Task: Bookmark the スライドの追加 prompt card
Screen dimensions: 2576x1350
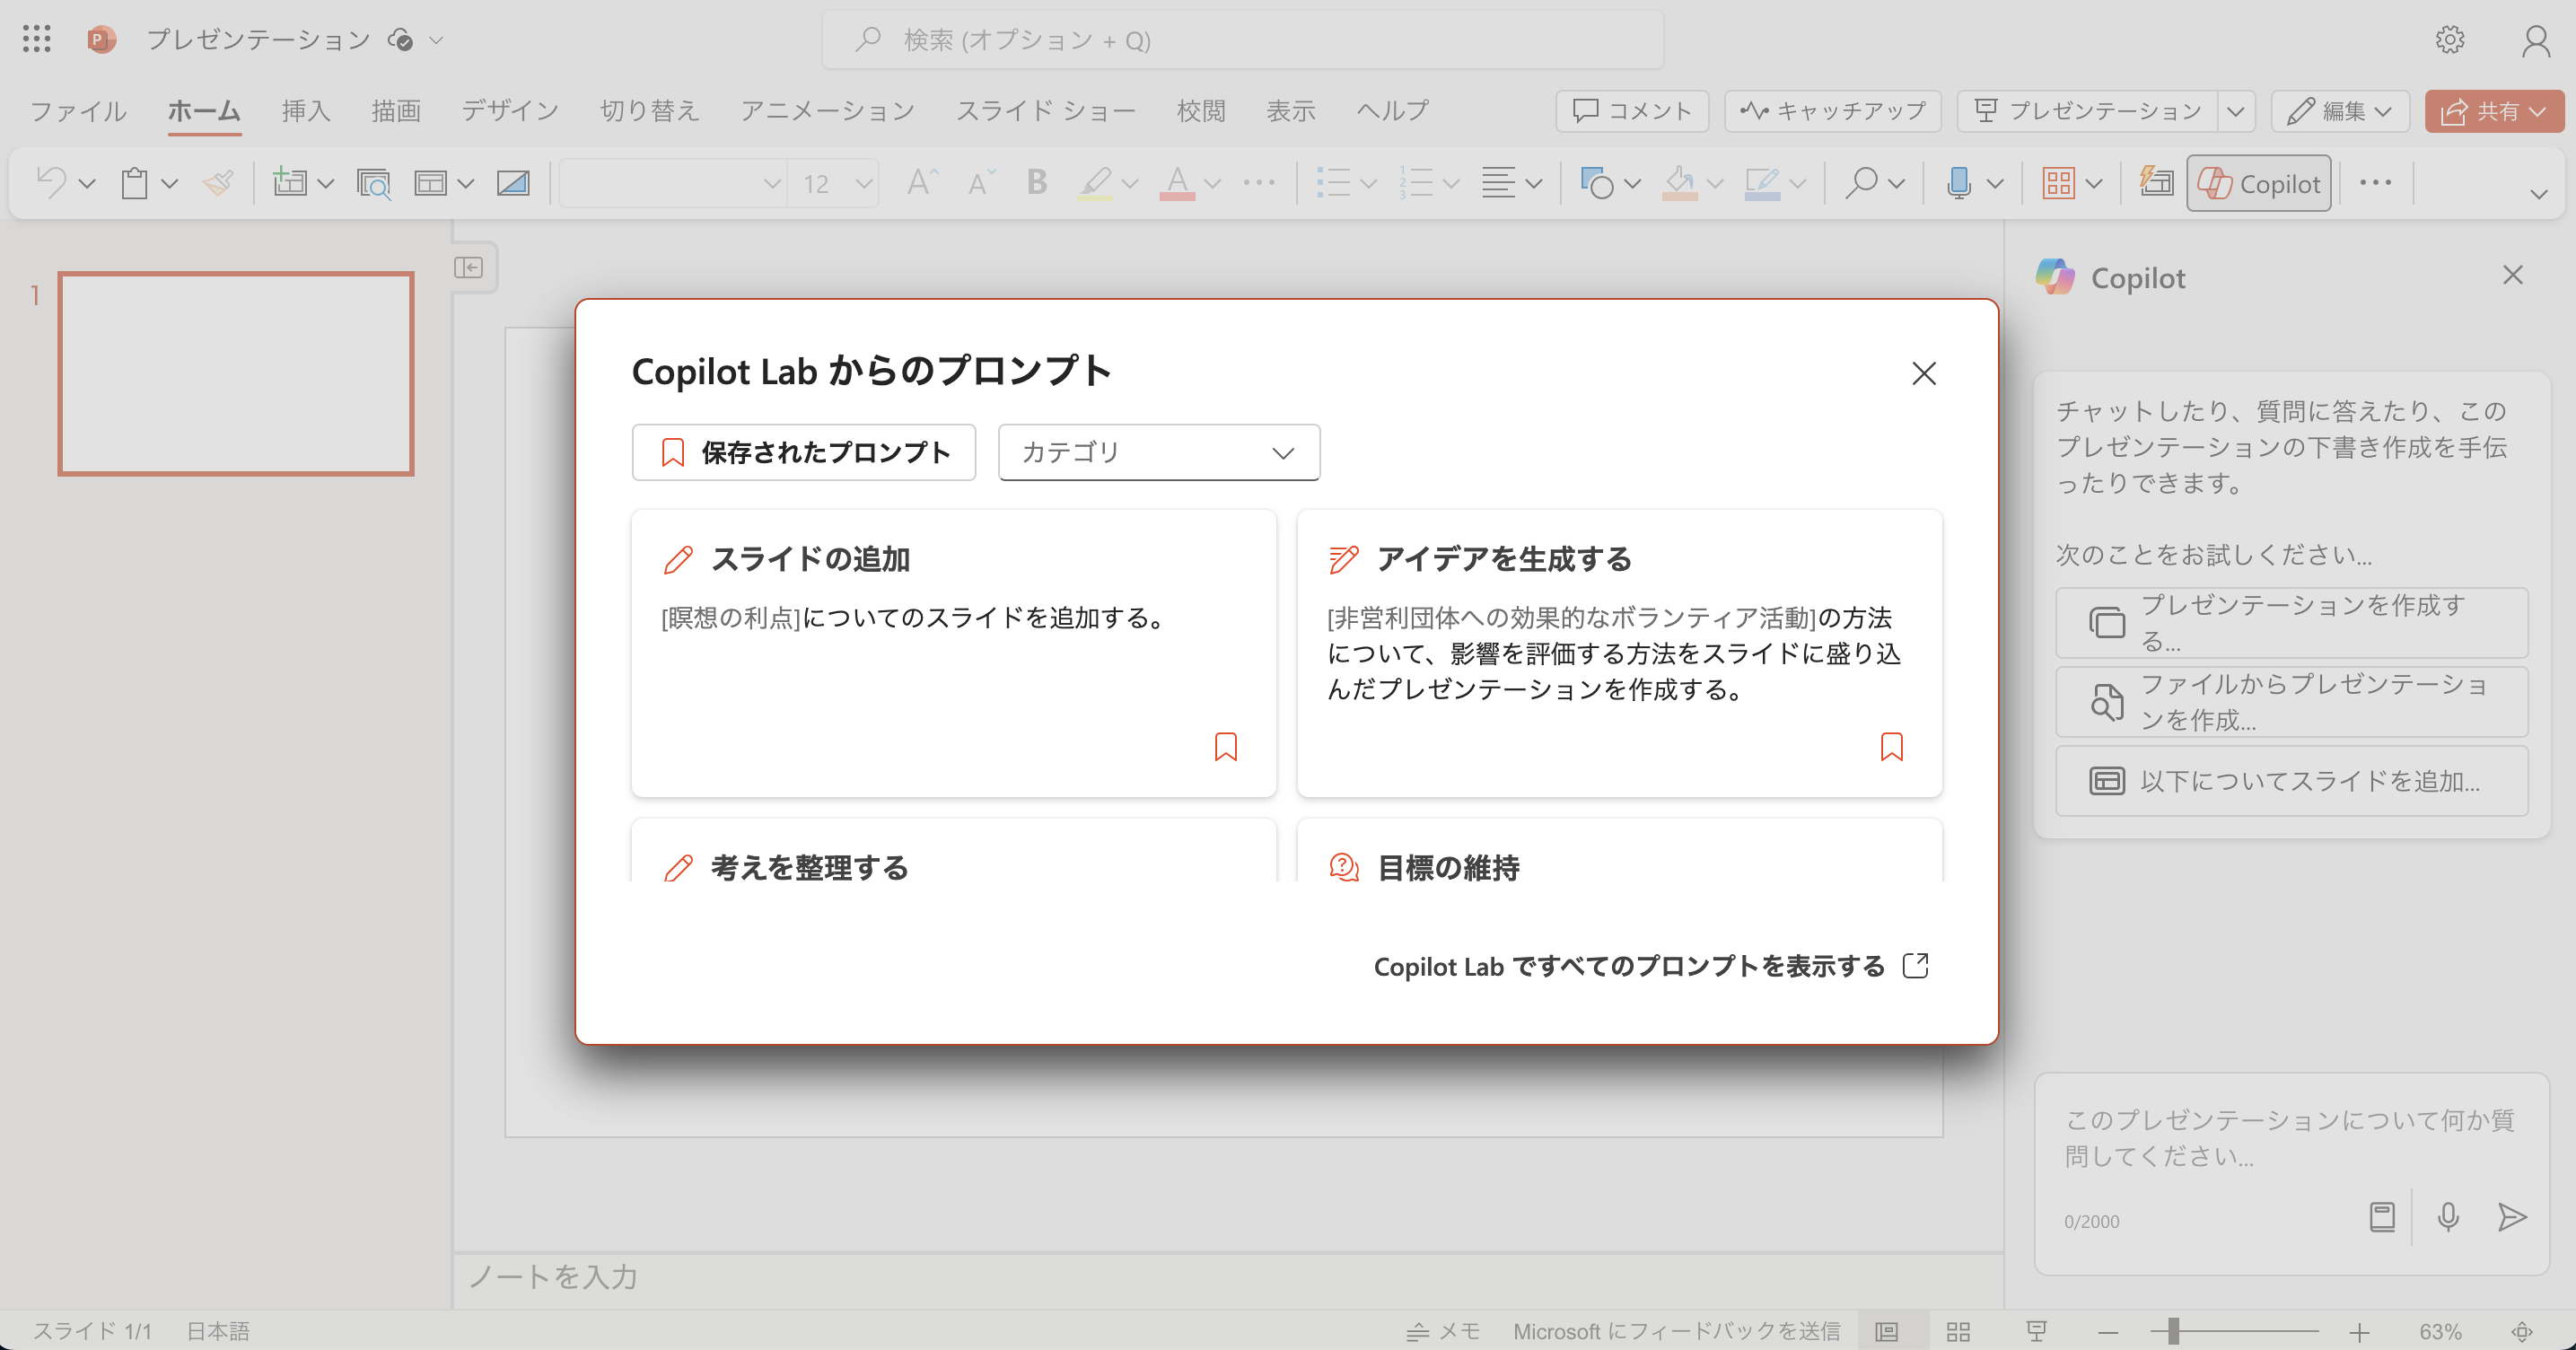Action: pos(1225,747)
